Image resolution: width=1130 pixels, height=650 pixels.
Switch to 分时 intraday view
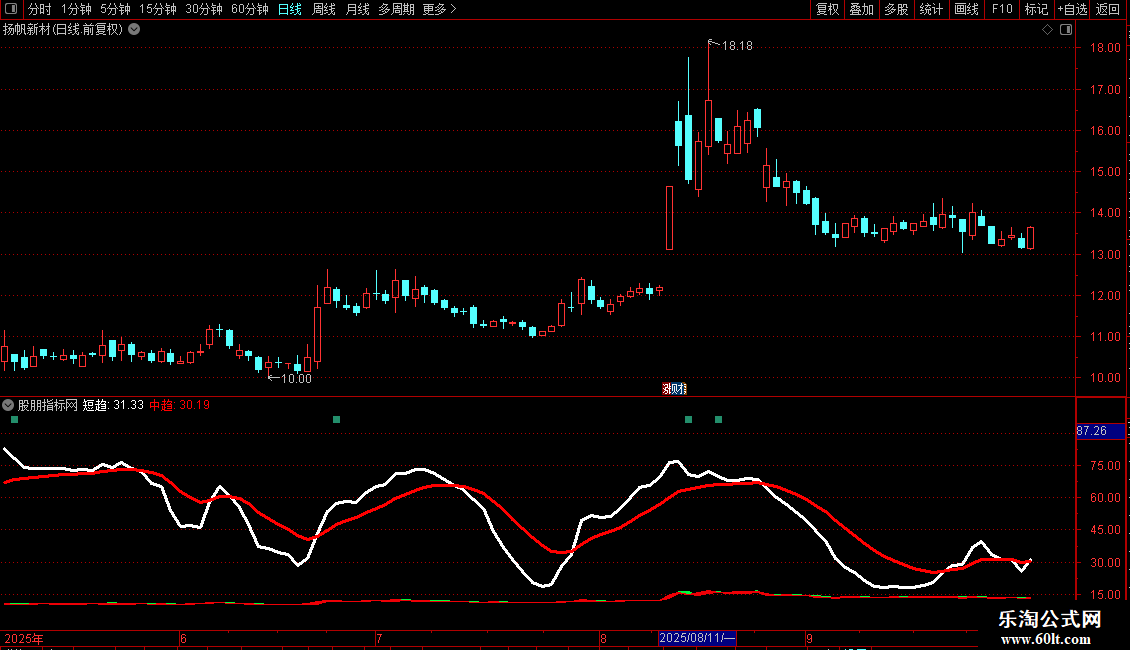tap(40, 9)
